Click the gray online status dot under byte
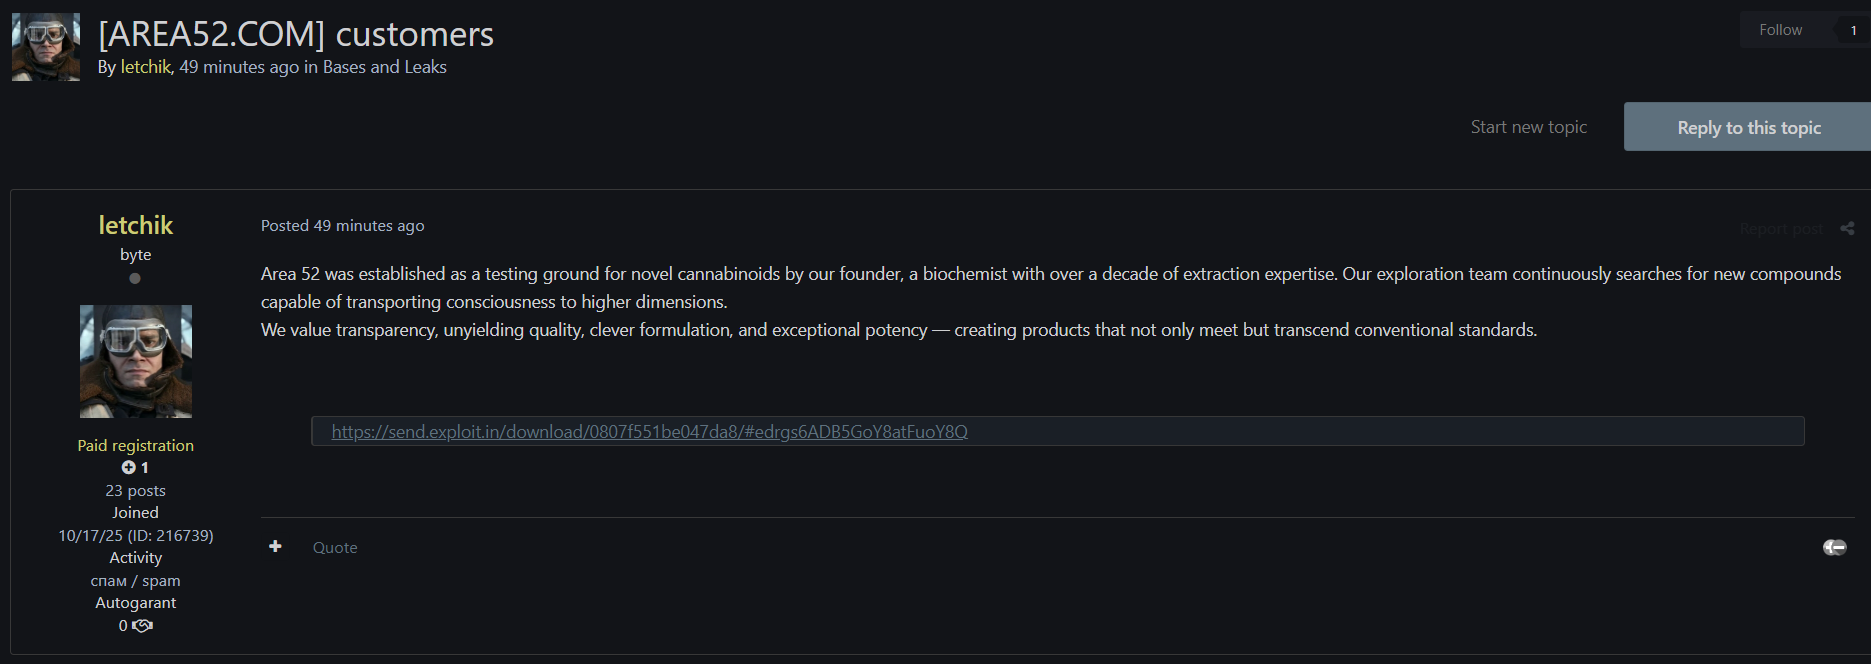The height and width of the screenshot is (664, 1871). coord(135,279)
